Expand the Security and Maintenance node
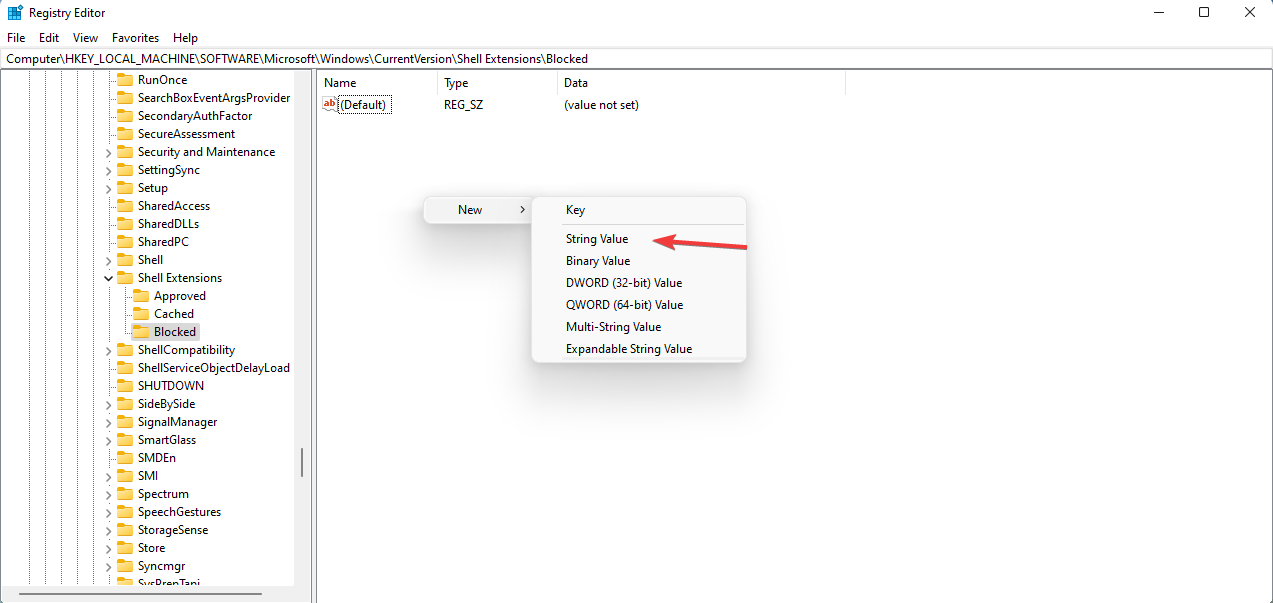Viewport: 1273px width, 603px height. click(108, 152)
